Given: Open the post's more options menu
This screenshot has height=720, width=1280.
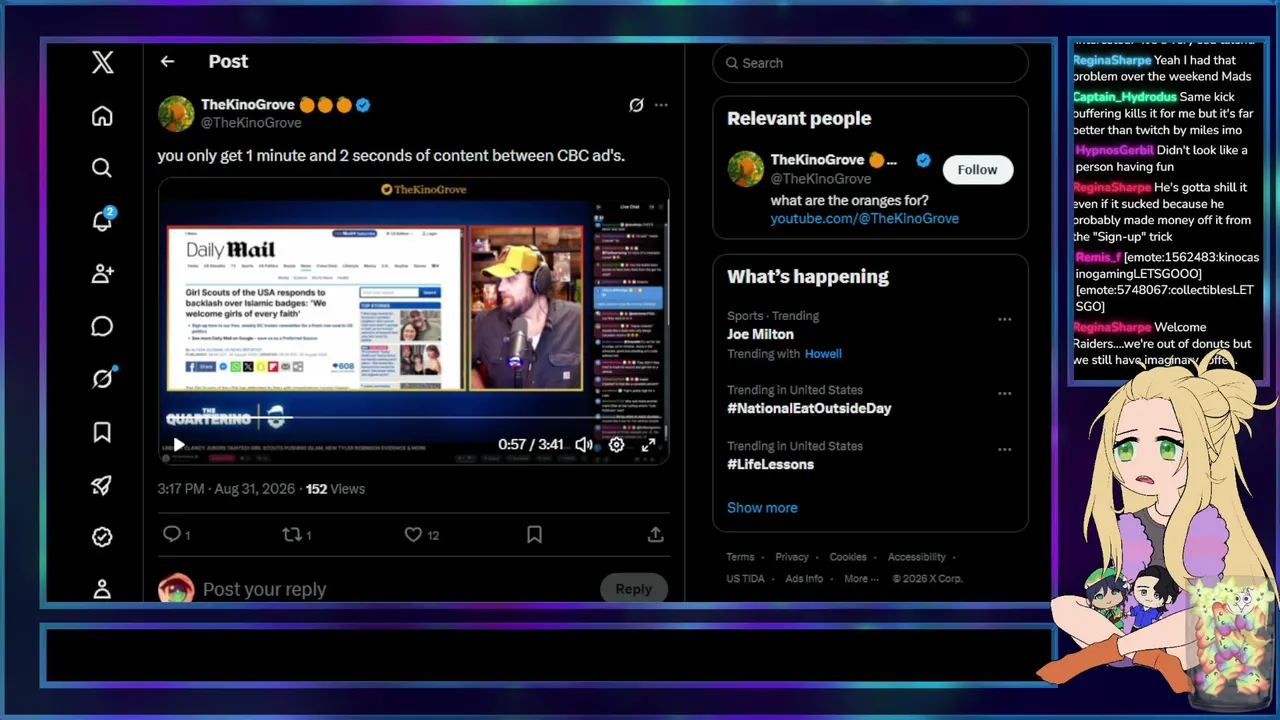Looking at the screenshot, I should [661, 105].
